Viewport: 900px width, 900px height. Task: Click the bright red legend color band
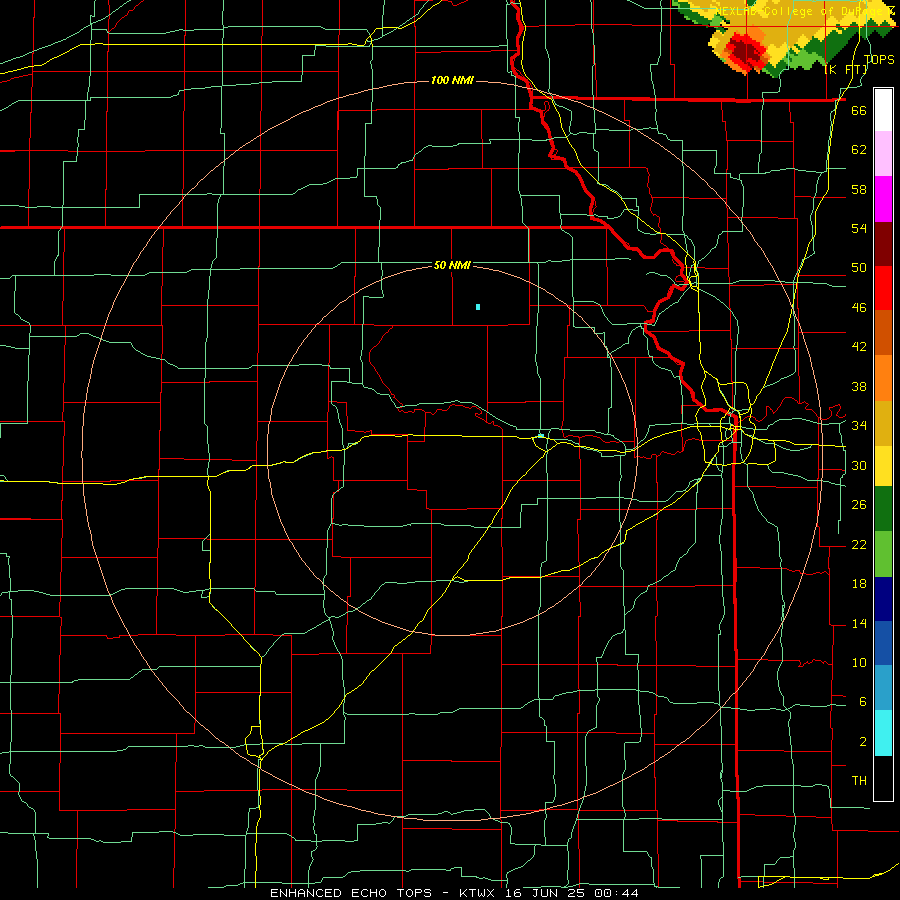point(883,288)
